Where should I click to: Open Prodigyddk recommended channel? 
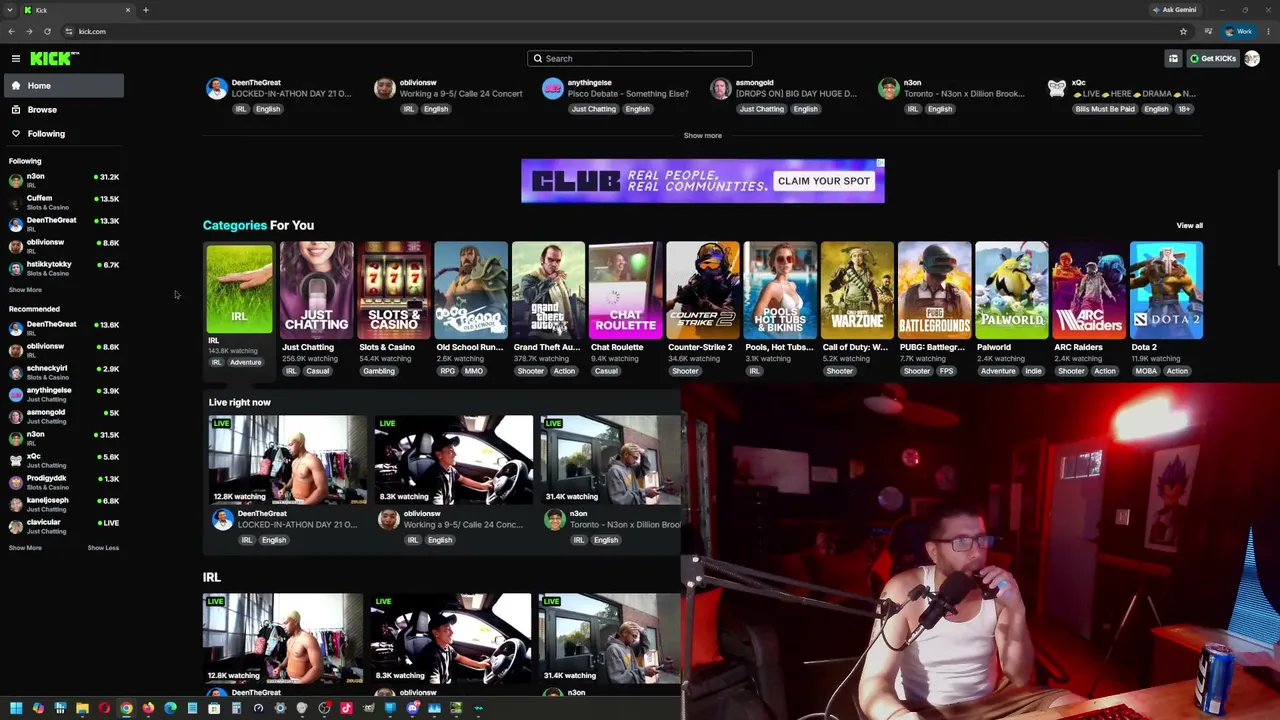(62, 482)
